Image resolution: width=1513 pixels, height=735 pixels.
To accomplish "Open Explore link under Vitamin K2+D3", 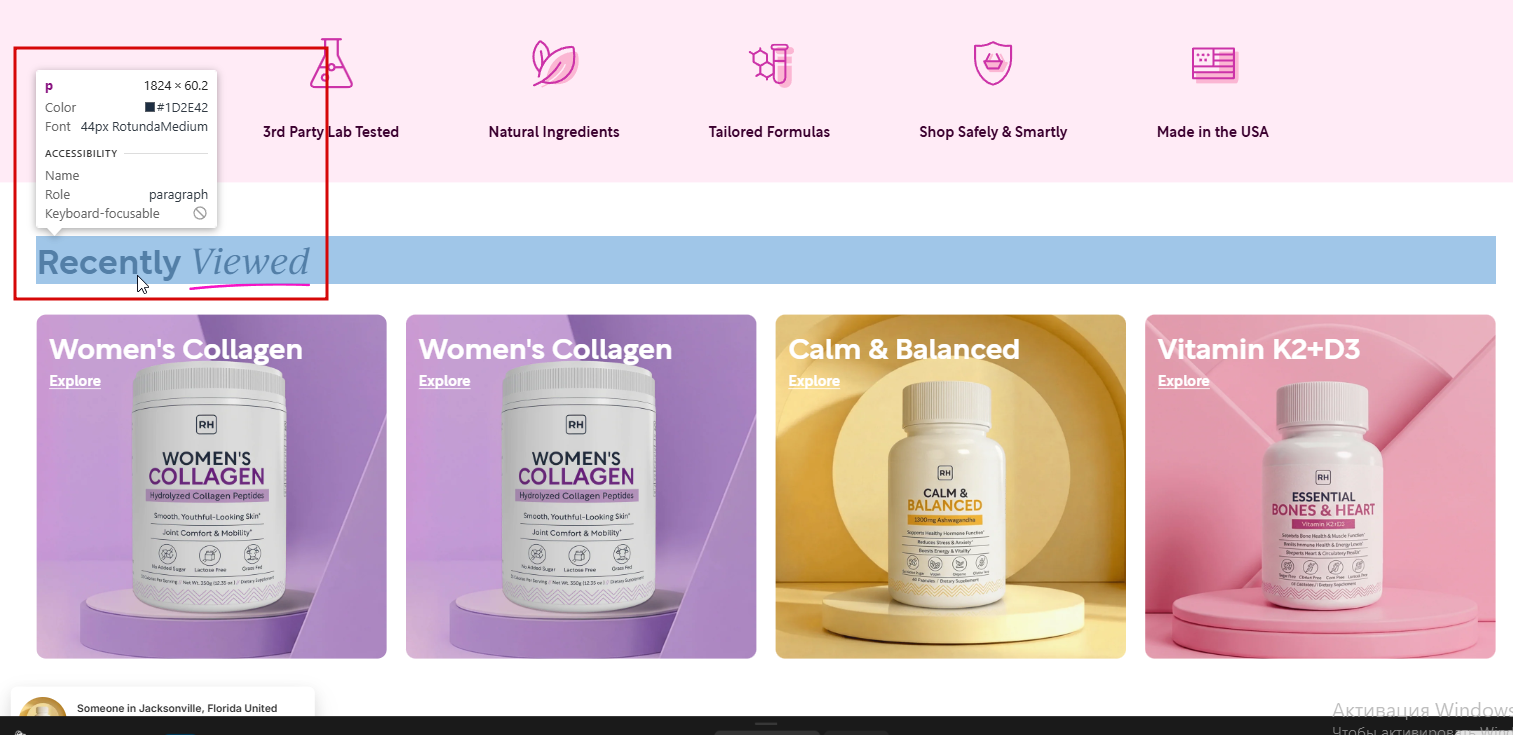I will point(1183,381).
